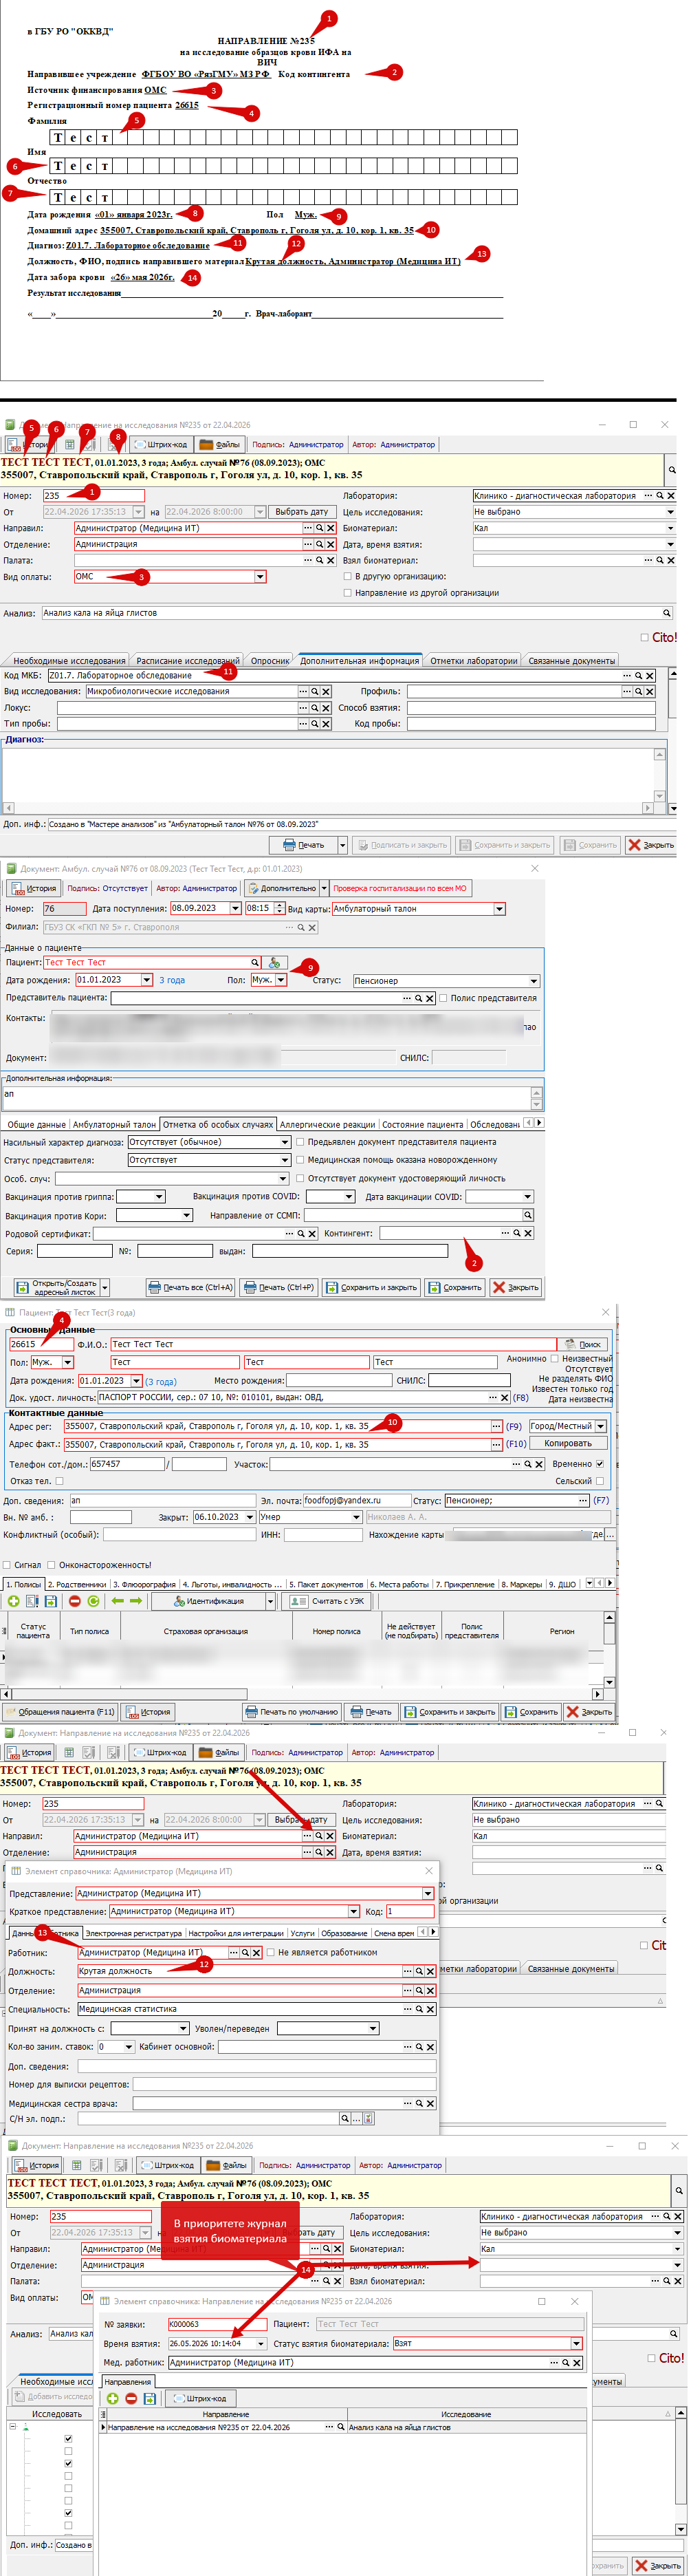Viewport: 691px width, 2576px height.
Task: Click 'Считать с УЭК' button
Action: coord(328,1601)
